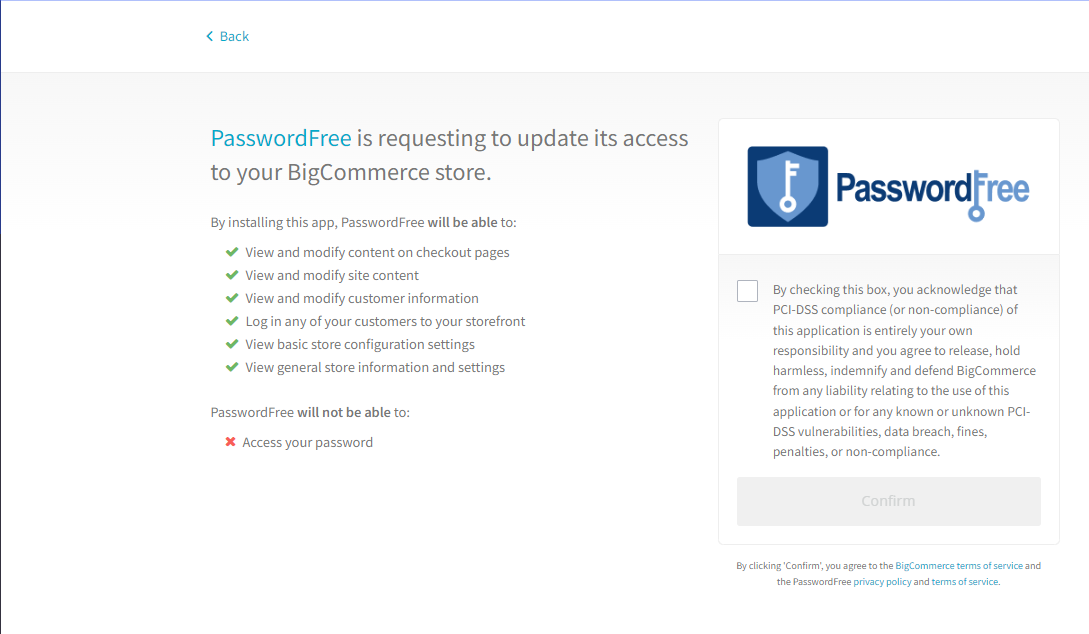Viewport: 1089px width, 634px height.
Task: Click green checkmark beside checkout pages permission
Action: point(232,252)
